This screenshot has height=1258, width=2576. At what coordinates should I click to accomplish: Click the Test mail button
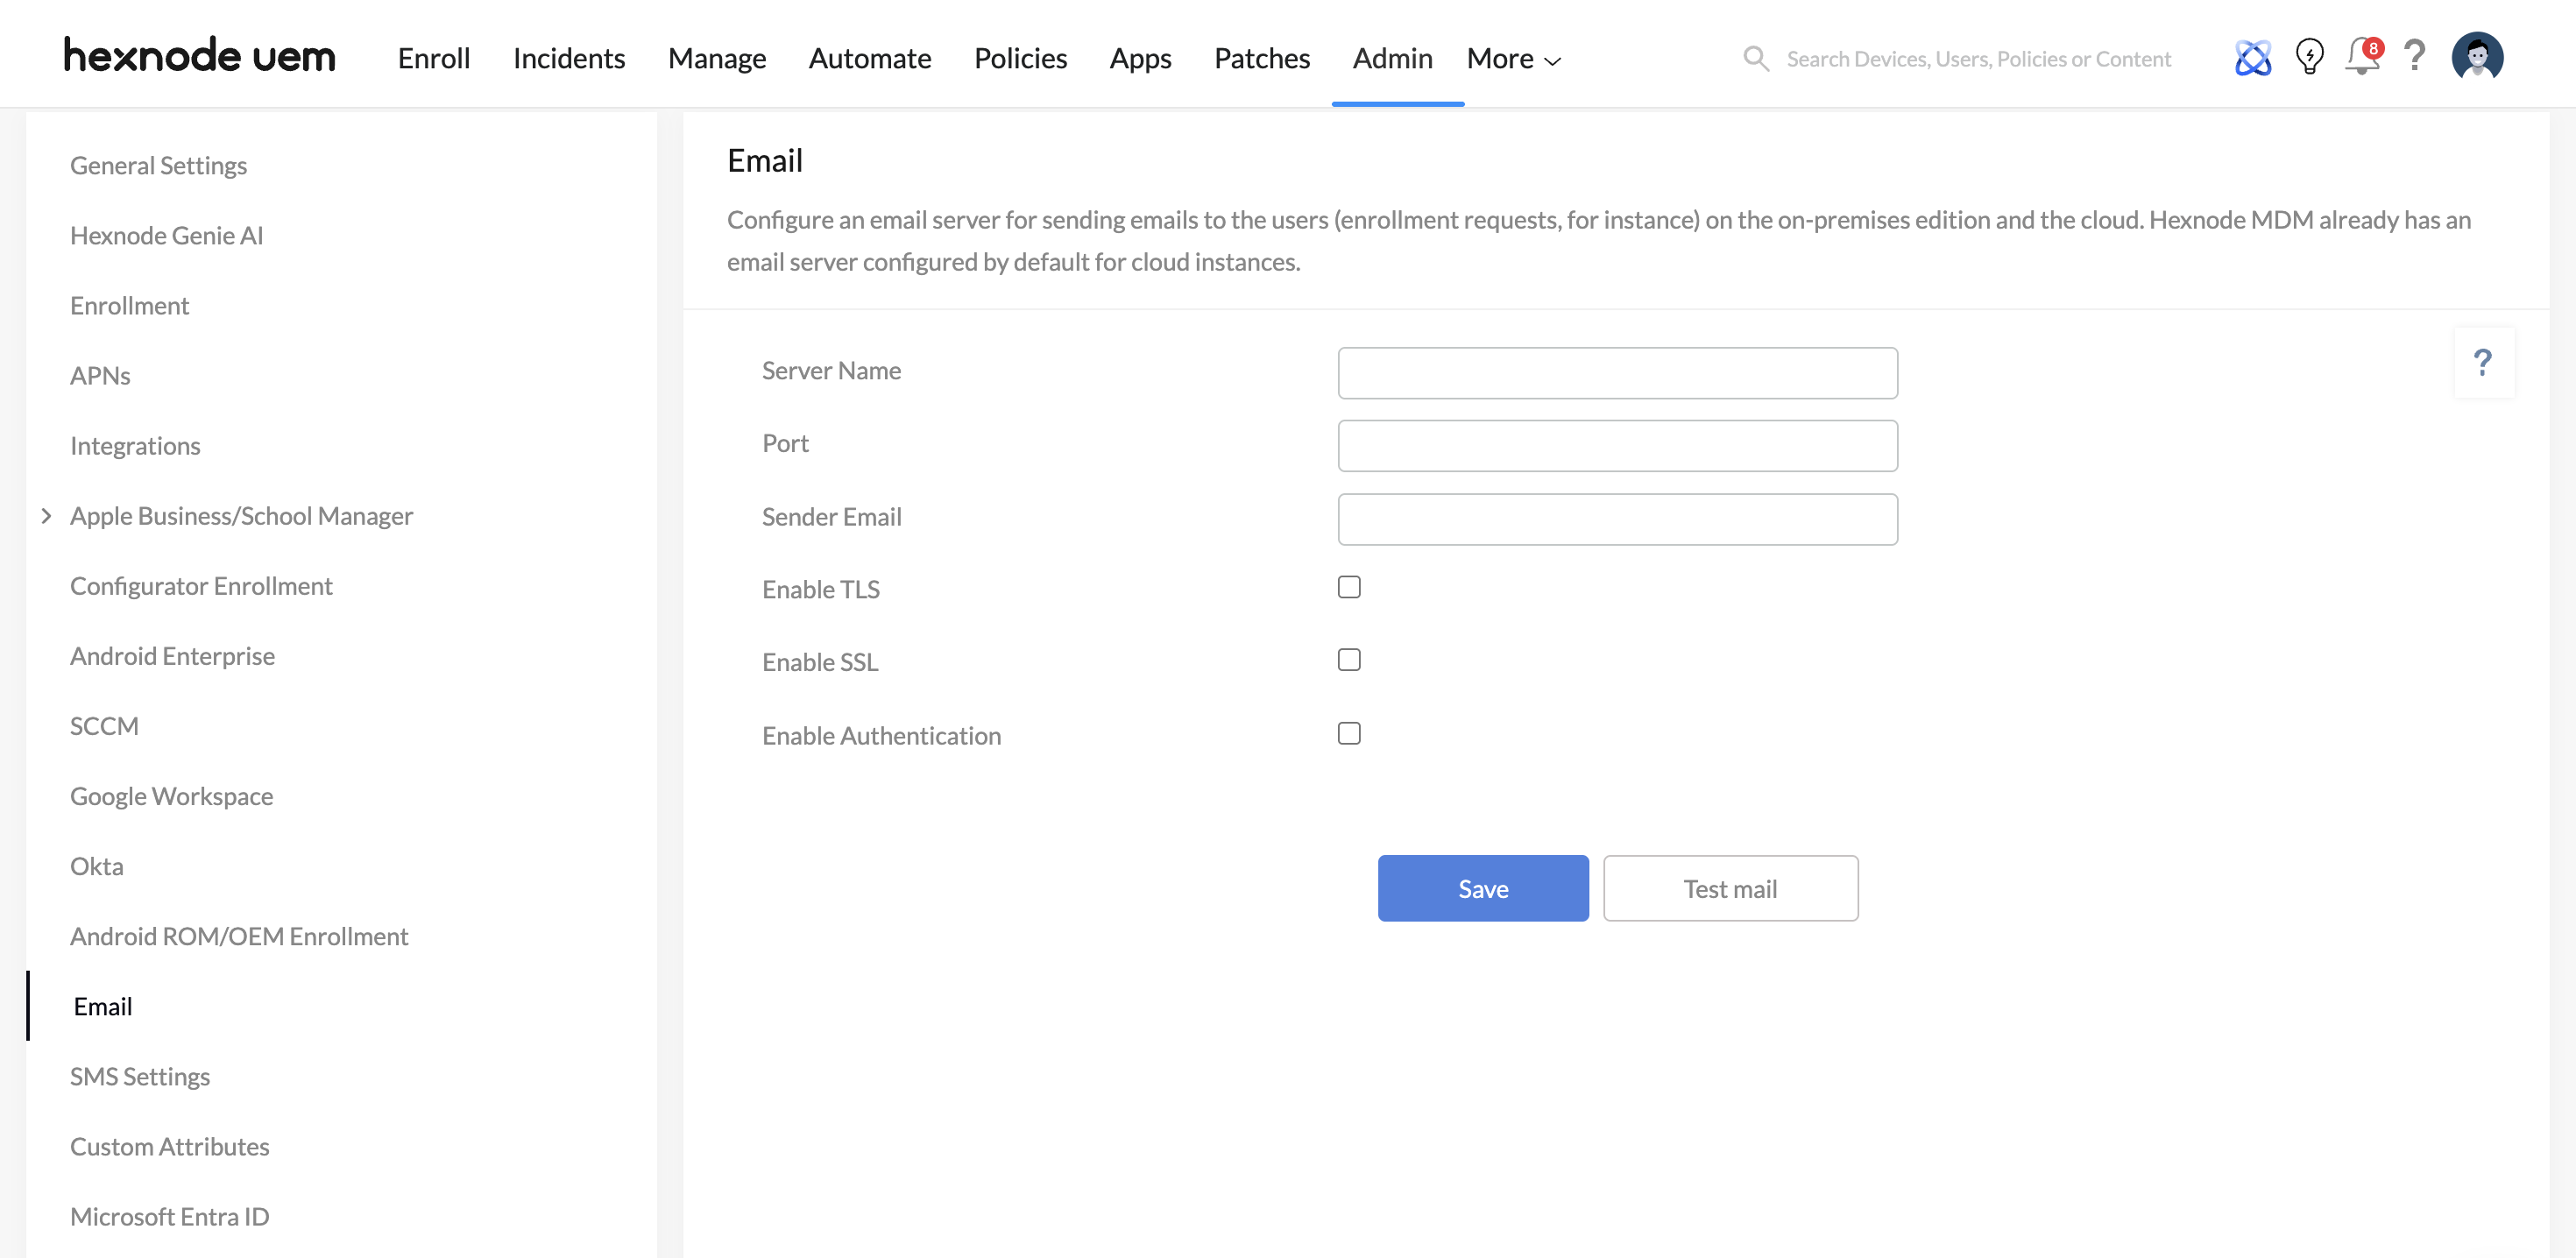pyautogui.click(x=1730, y=888)
